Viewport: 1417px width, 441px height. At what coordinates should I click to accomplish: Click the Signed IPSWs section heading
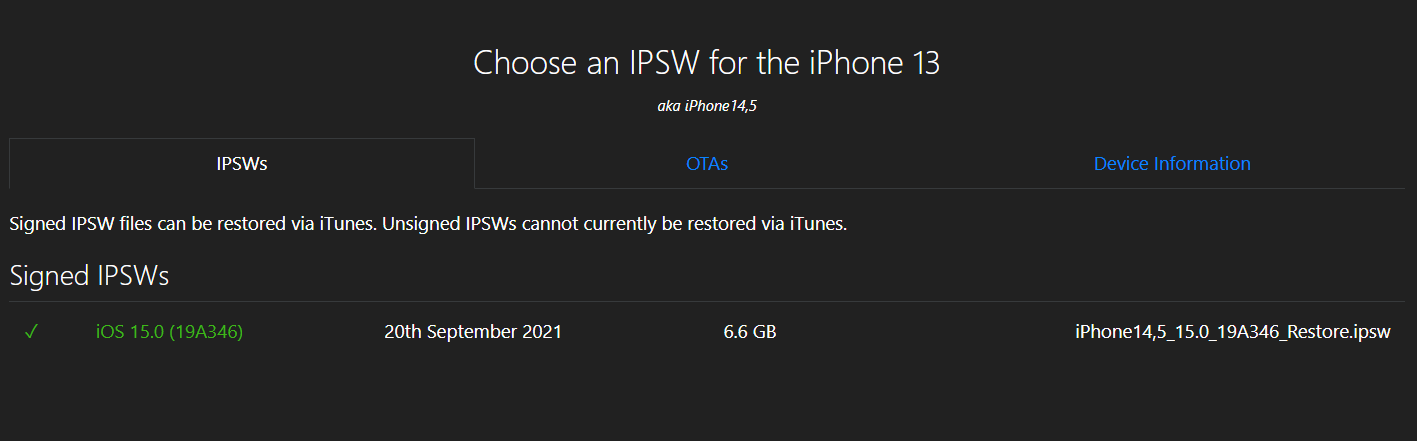click(x=89, y=276)
